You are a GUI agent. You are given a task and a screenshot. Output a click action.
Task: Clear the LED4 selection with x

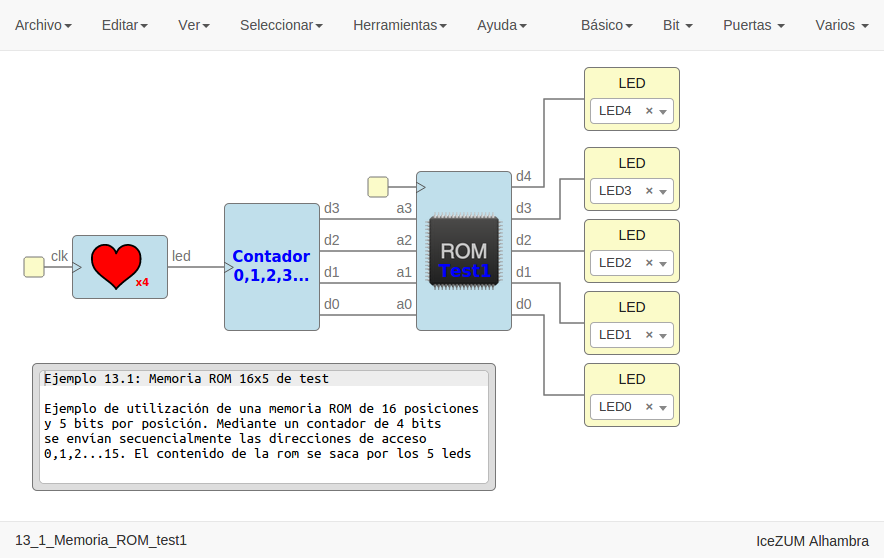[649, 111]
